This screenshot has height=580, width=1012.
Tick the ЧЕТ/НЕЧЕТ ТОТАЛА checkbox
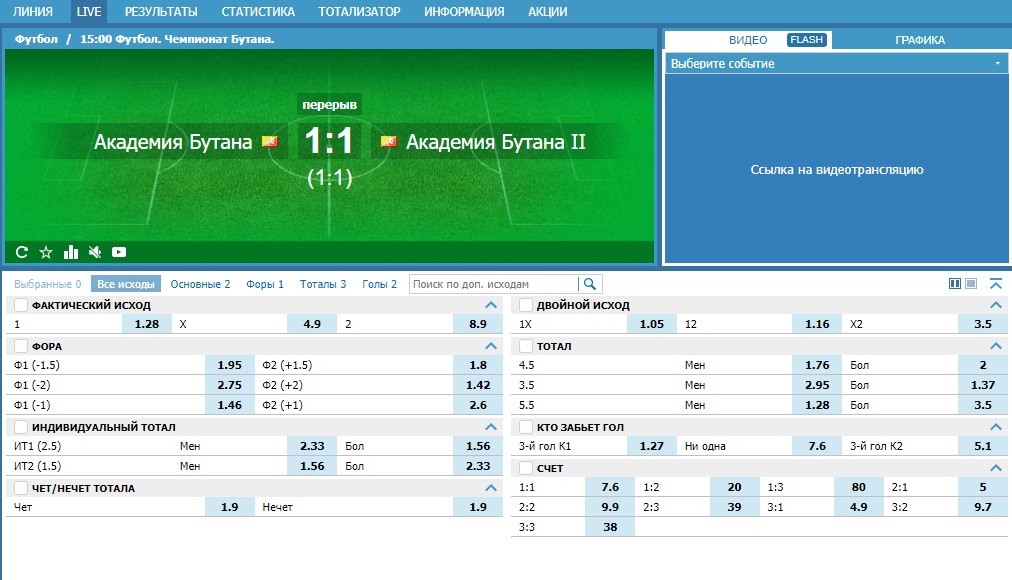(21, 488)
